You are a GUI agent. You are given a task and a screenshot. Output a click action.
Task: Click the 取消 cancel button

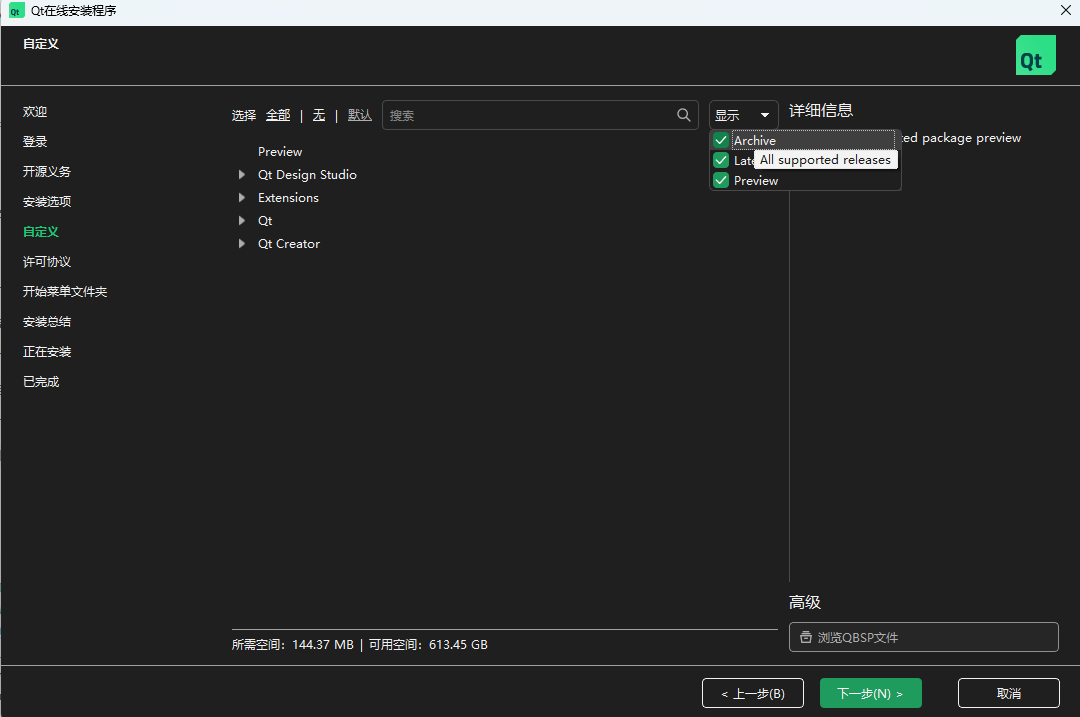point(1008,693)
